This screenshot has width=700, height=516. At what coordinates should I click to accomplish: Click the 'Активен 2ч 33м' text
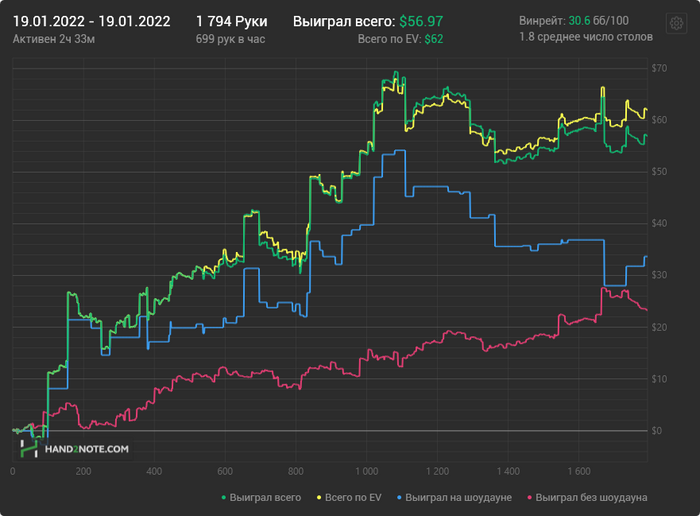(x=54, y=39)
